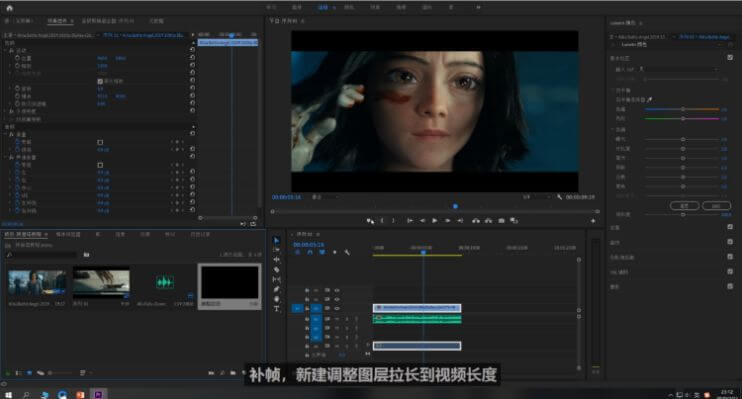The image size is (742, 399).
Task: Click the Mark Out button
Action: point(393,221)
